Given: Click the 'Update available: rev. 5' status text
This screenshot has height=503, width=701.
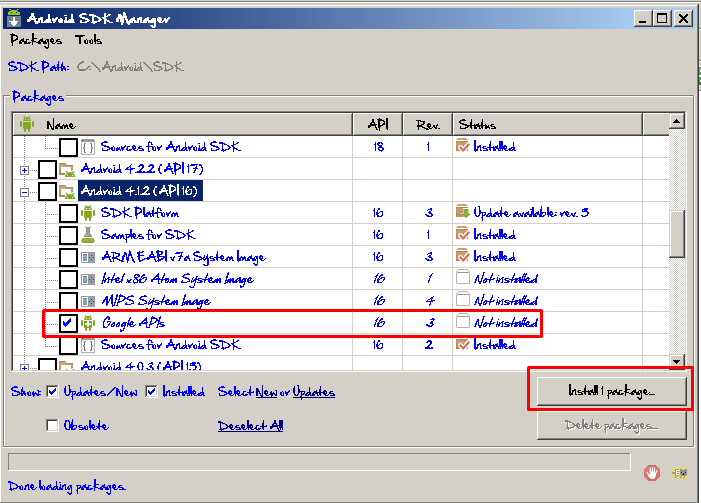Looking at the screenshot, I should 531,213.
